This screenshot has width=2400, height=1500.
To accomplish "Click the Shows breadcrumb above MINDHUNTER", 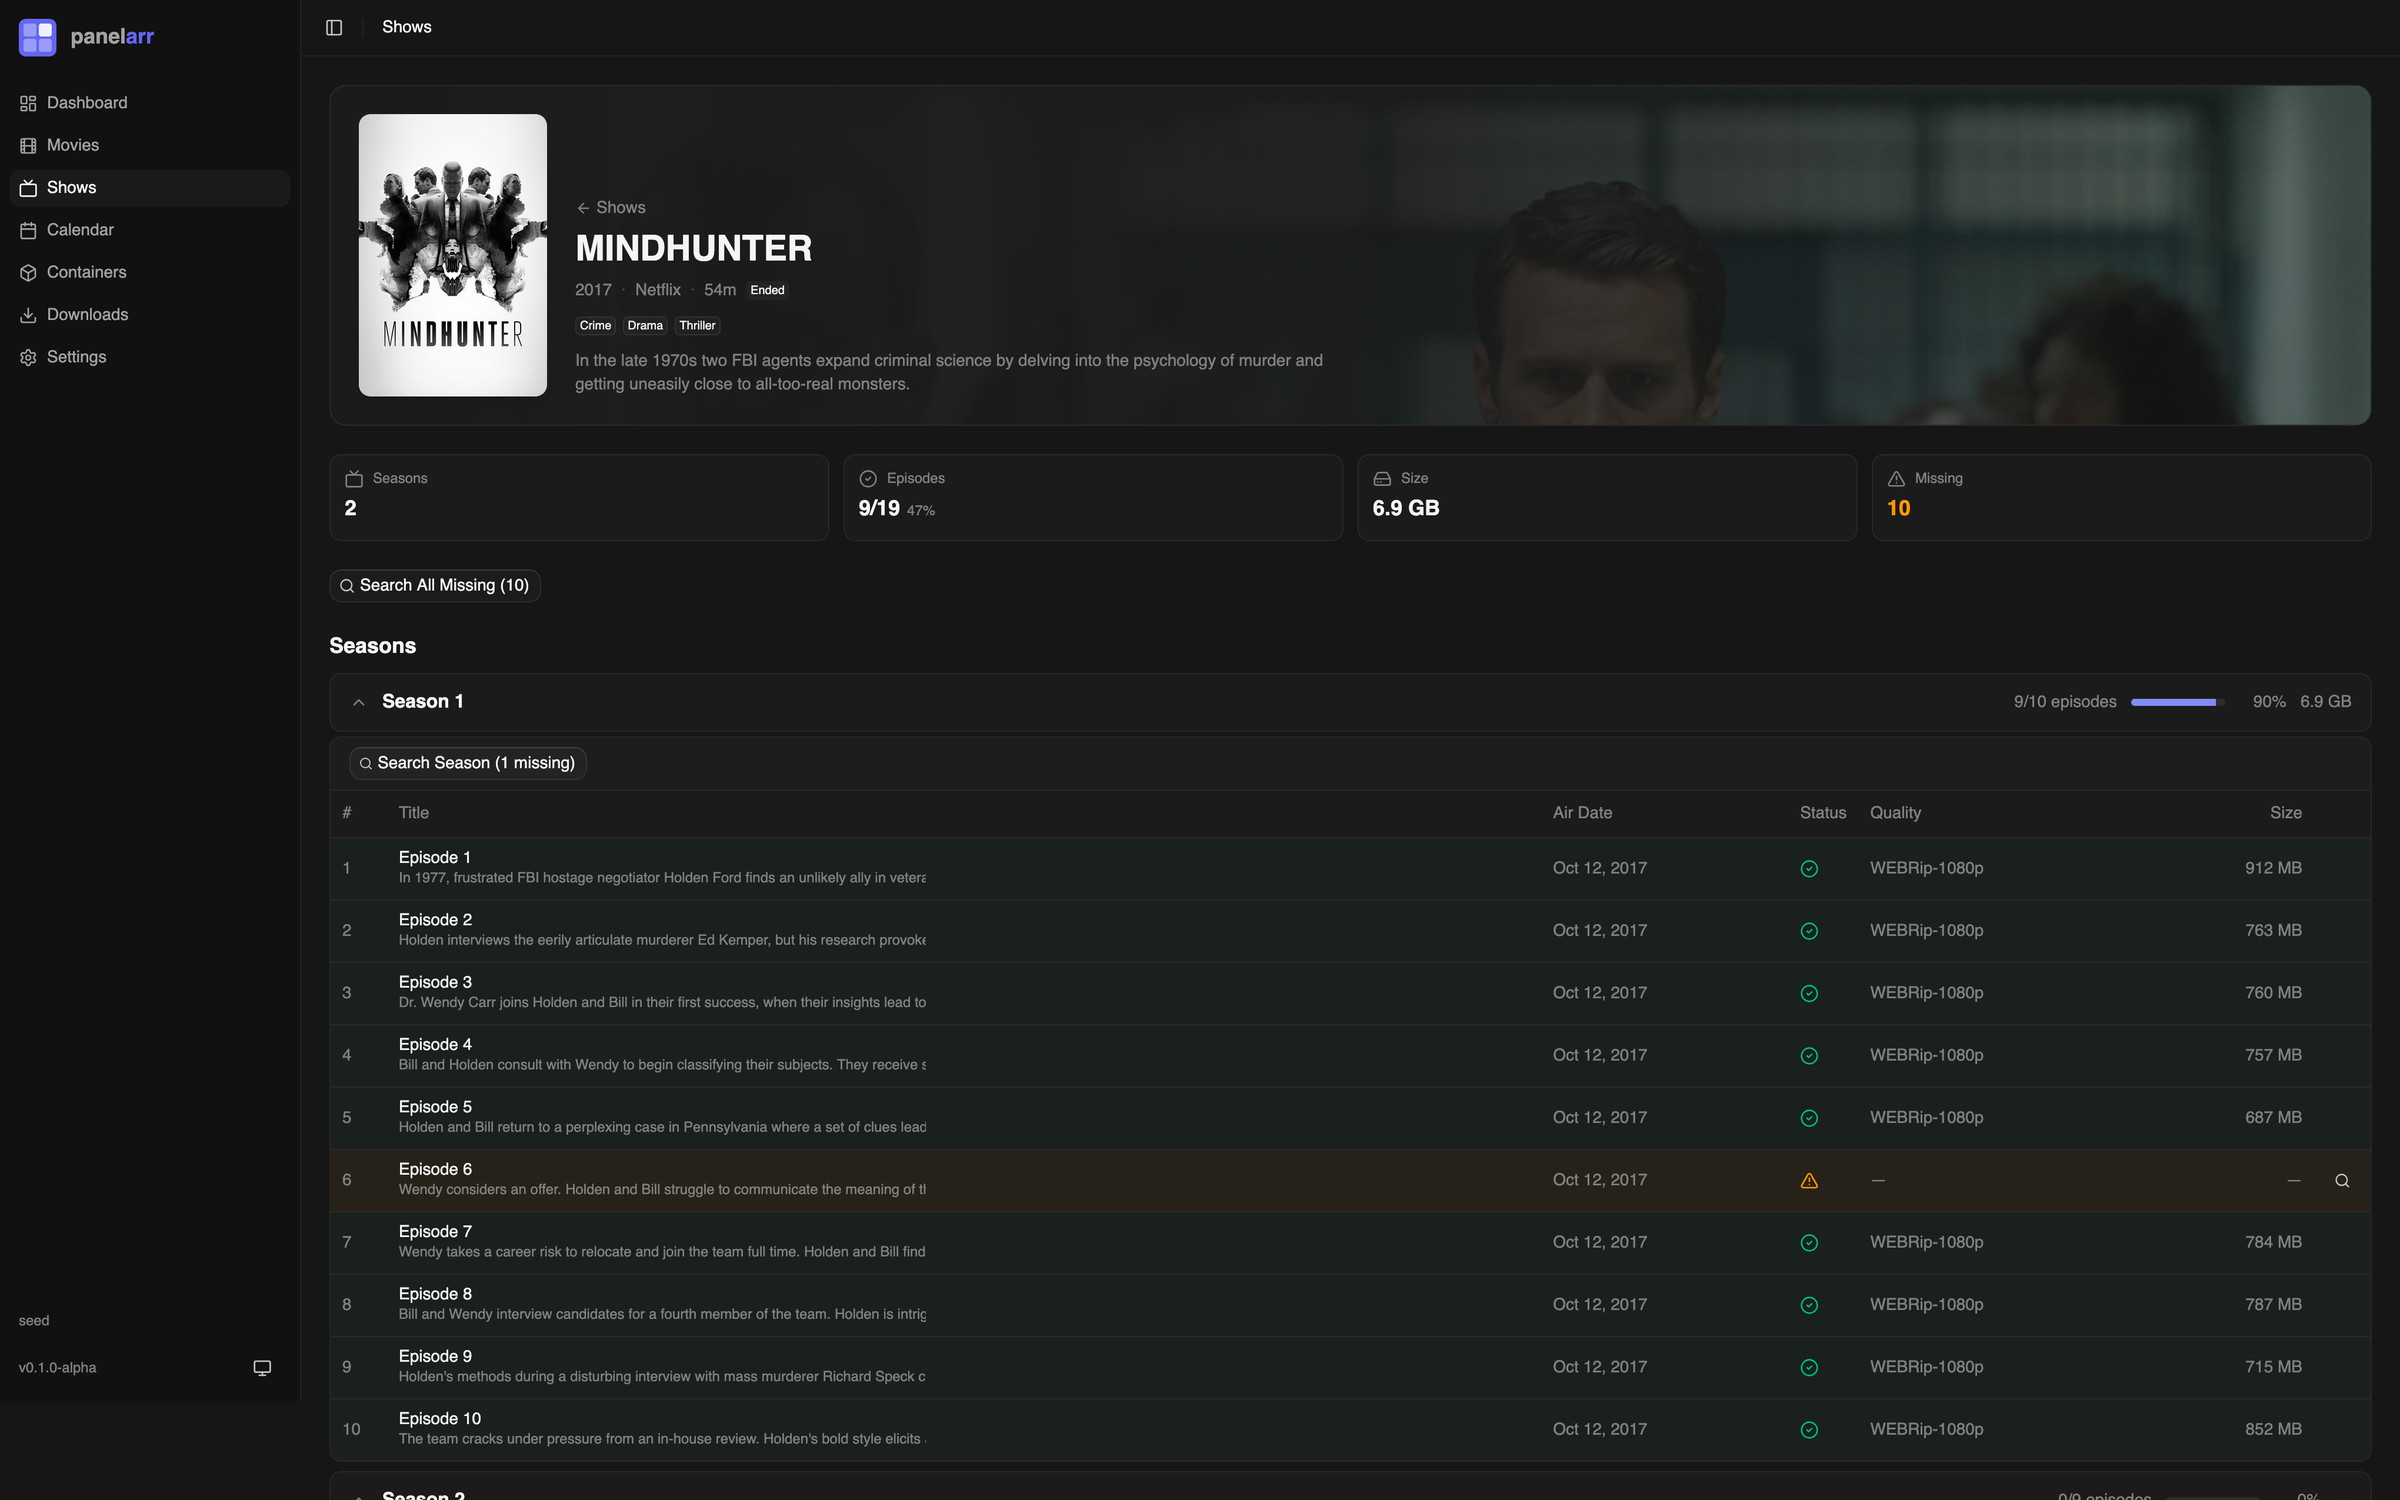I will pyautogui.click(x=611, y=207).
